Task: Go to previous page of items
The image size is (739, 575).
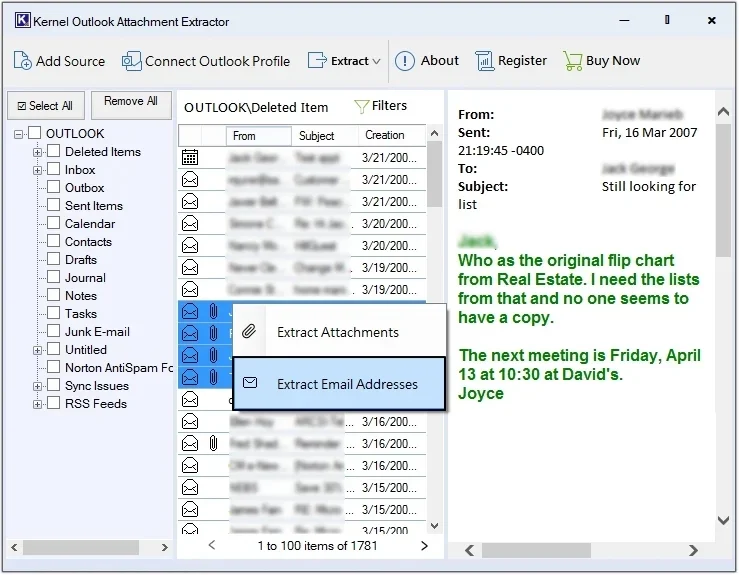Action: 212,545
